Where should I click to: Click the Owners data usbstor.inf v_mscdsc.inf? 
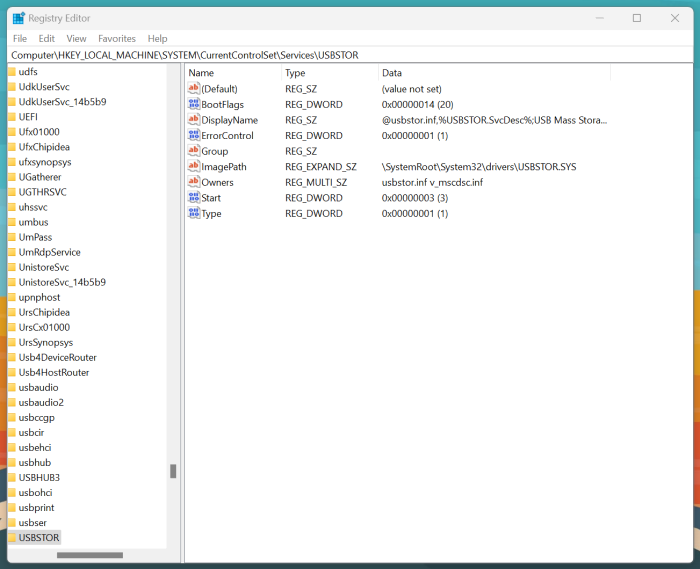point(432,182)
